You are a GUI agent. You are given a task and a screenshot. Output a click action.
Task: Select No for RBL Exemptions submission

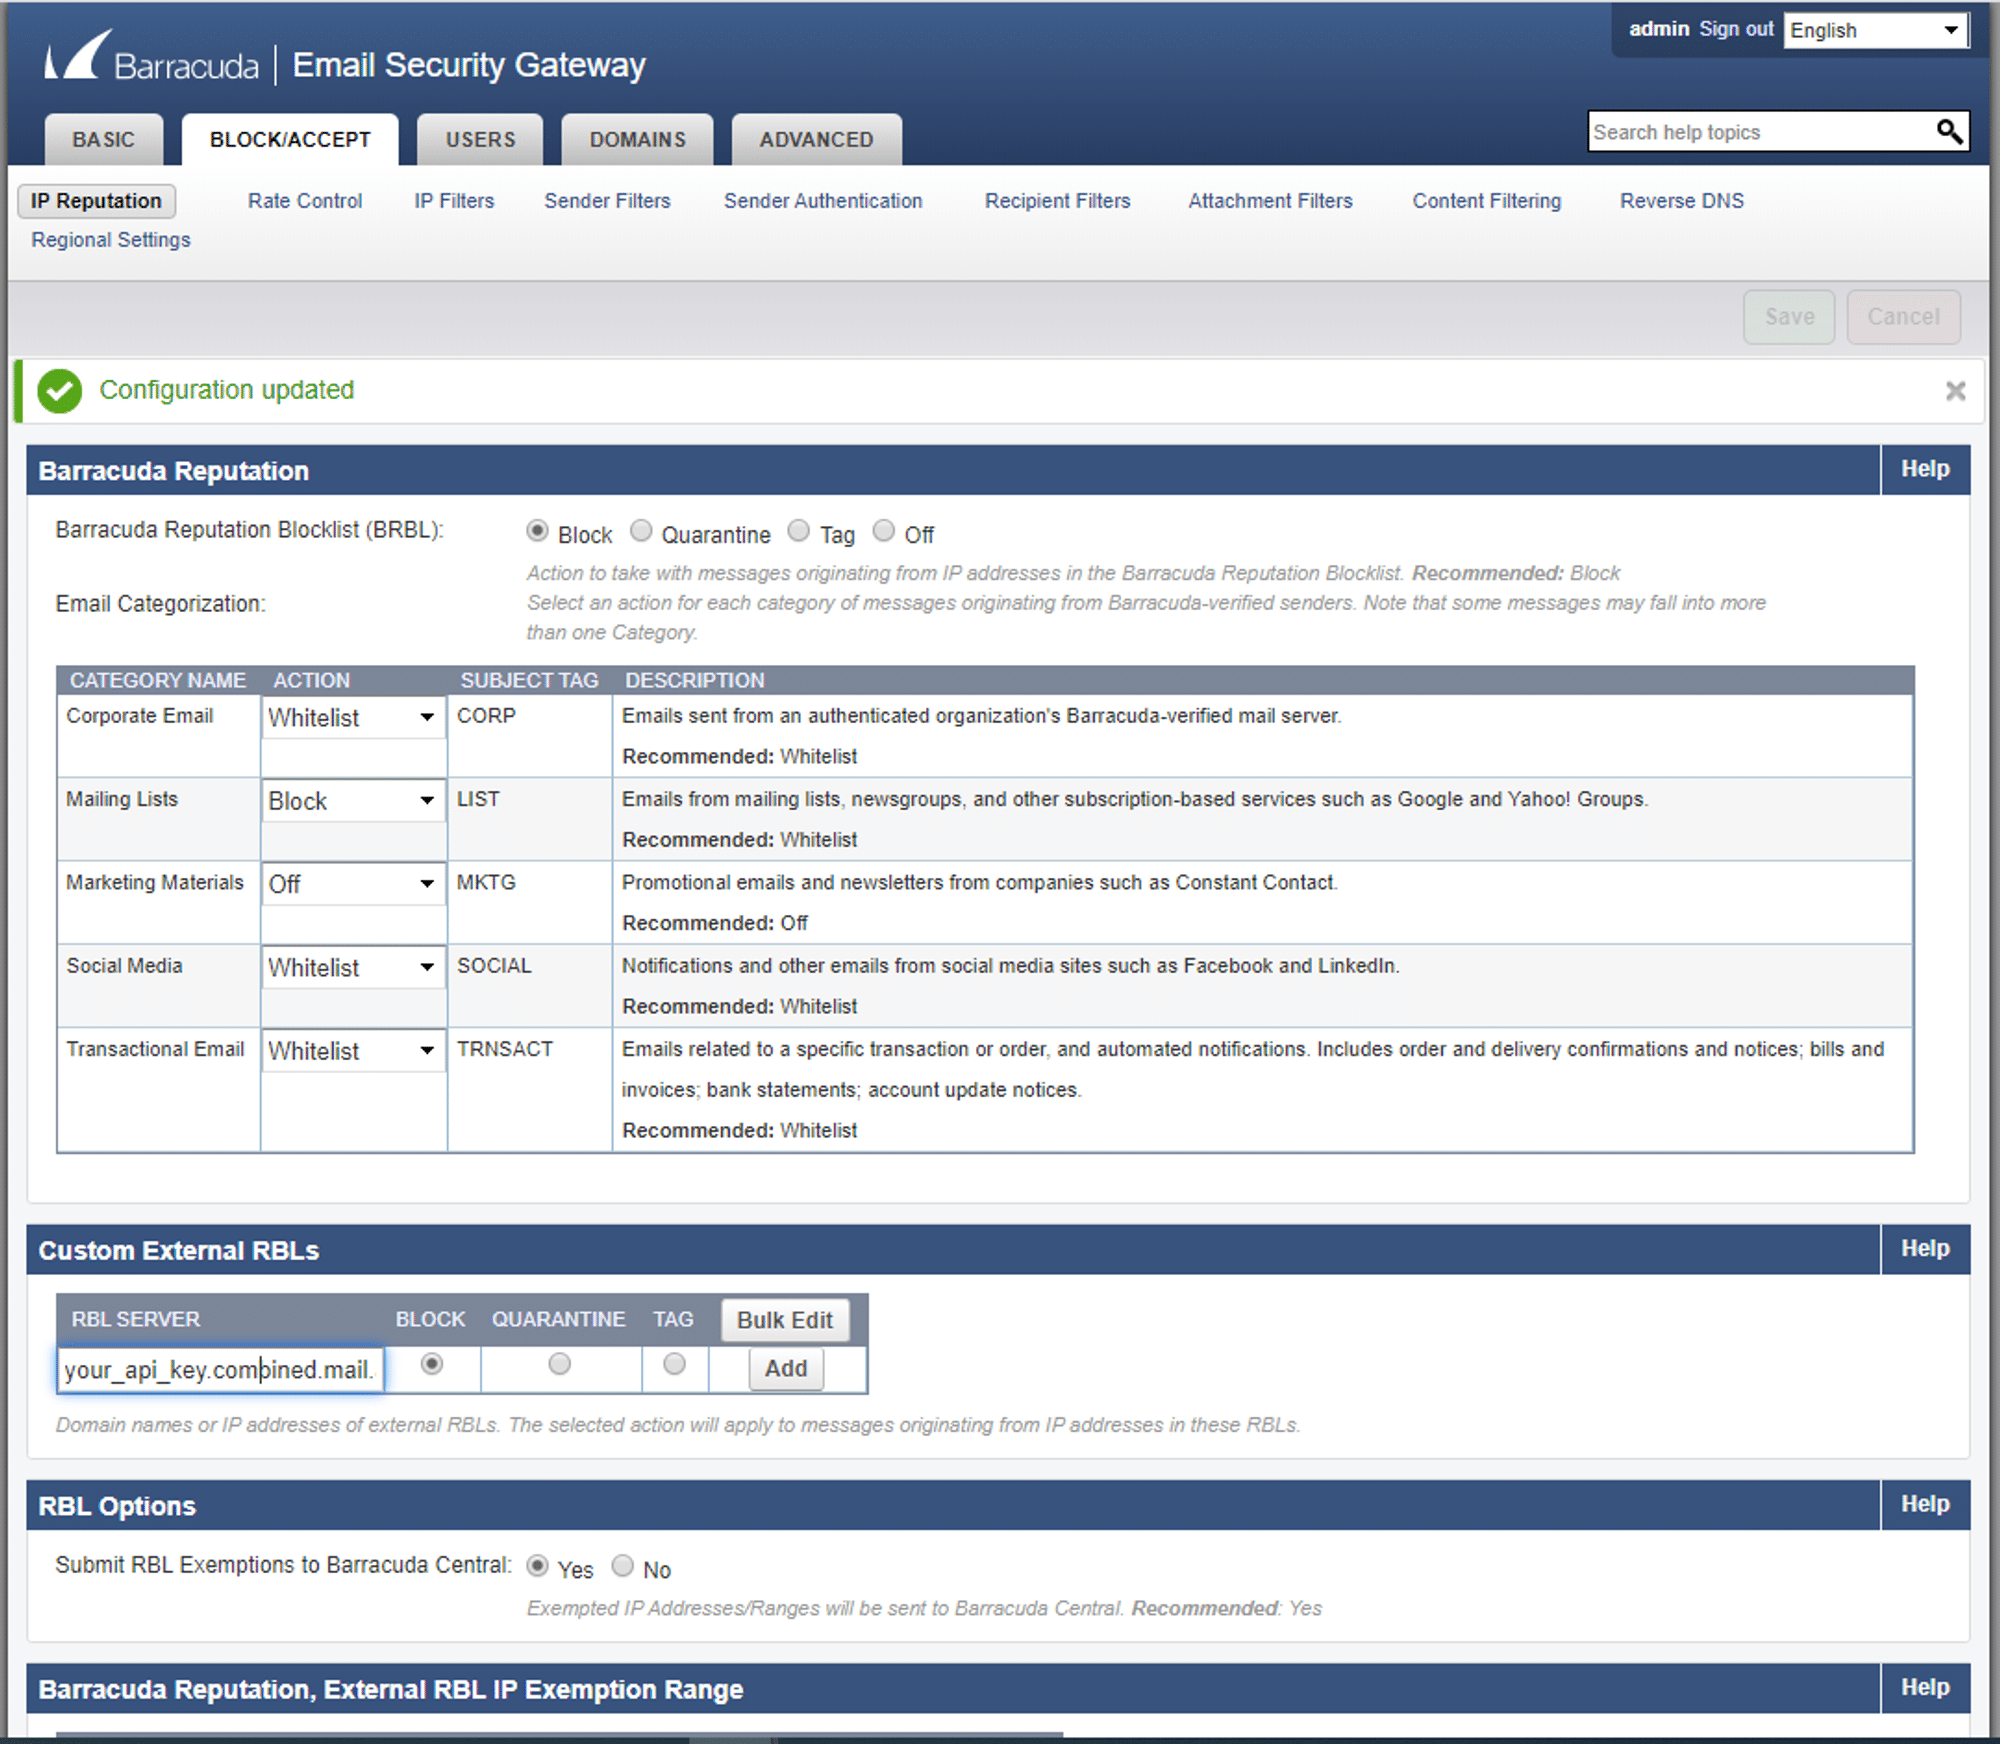click(x=622, y=1566)
